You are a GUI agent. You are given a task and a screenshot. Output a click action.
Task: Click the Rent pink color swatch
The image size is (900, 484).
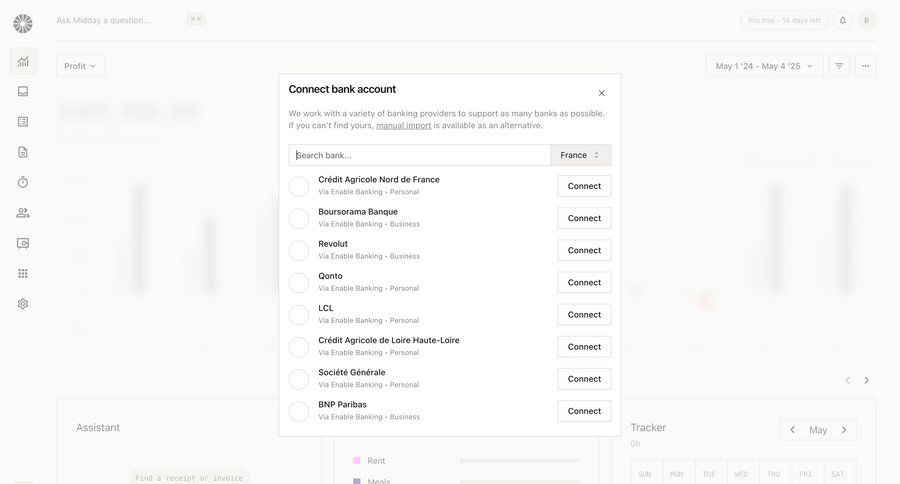[x=356, y=460]
